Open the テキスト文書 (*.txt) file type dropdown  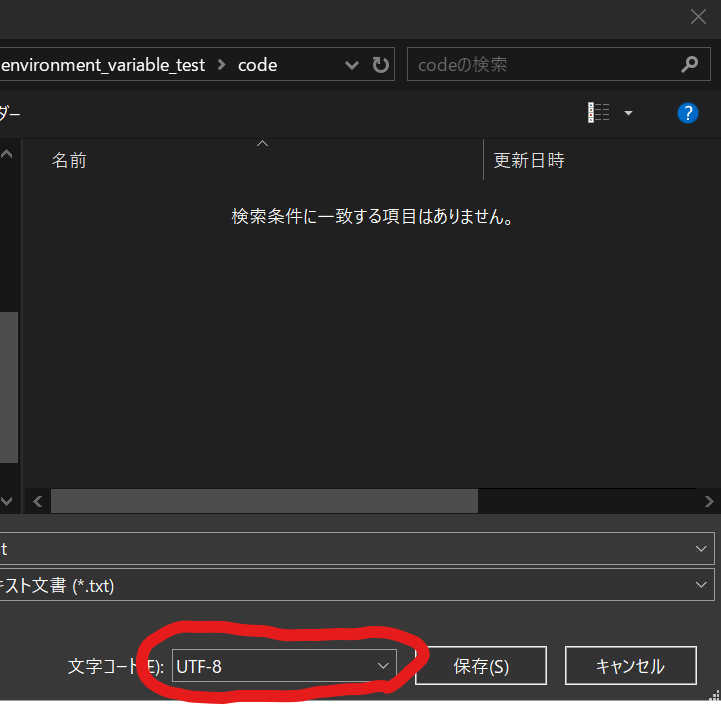coord(357,585)
